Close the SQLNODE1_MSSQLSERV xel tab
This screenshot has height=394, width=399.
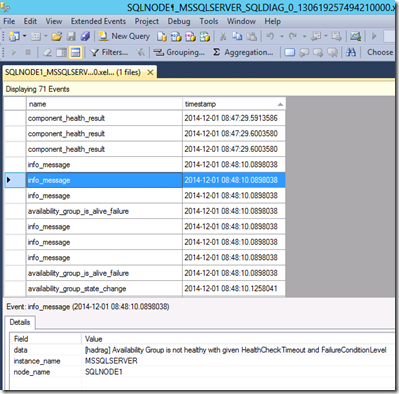point(150,72)
